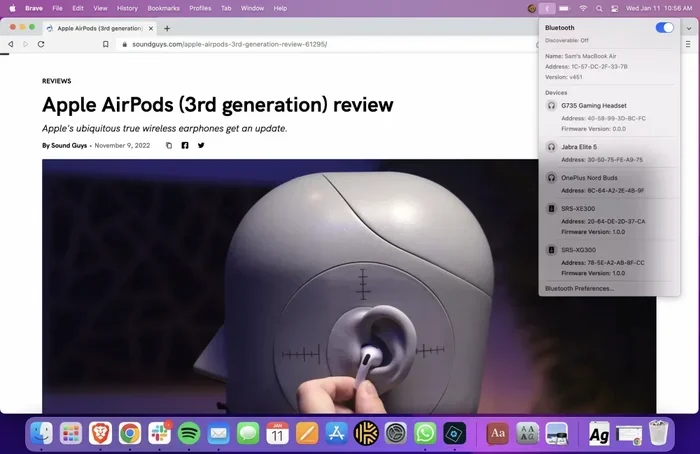The width and height of the screenshot is (700, 454).
Task: Select the Jabra Elite 5 device
Action: click(x=579, y=147)
